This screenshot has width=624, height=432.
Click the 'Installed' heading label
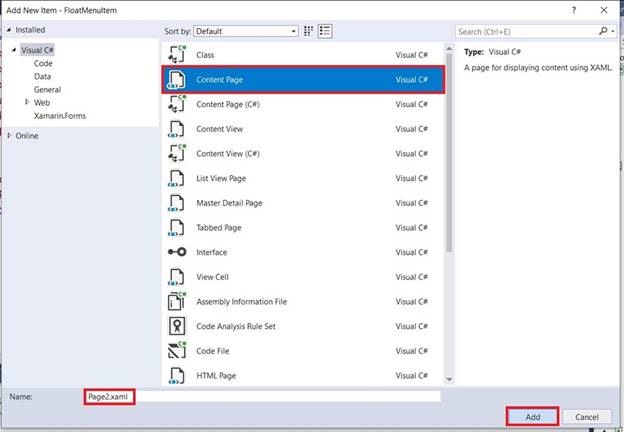pyautogui.click(x=30, y=30)
